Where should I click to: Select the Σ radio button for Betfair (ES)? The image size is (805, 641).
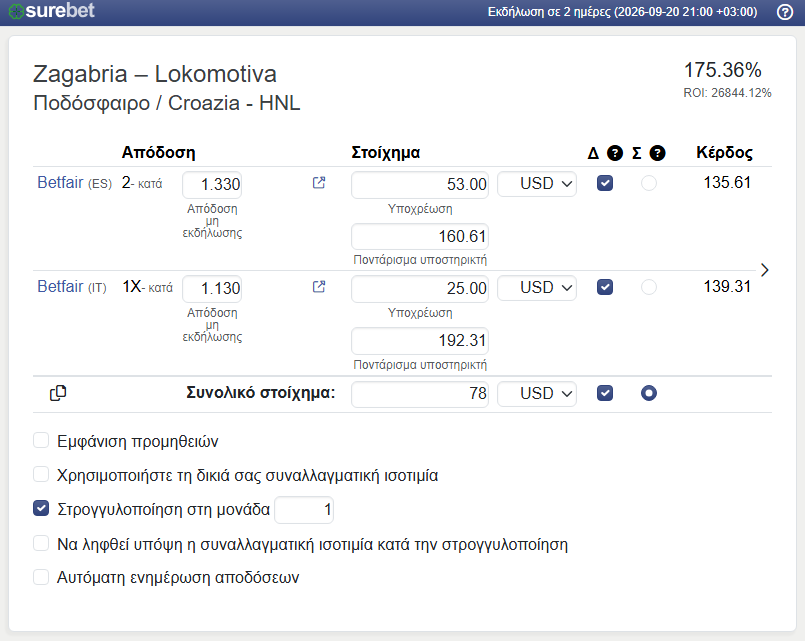[649, 183]
